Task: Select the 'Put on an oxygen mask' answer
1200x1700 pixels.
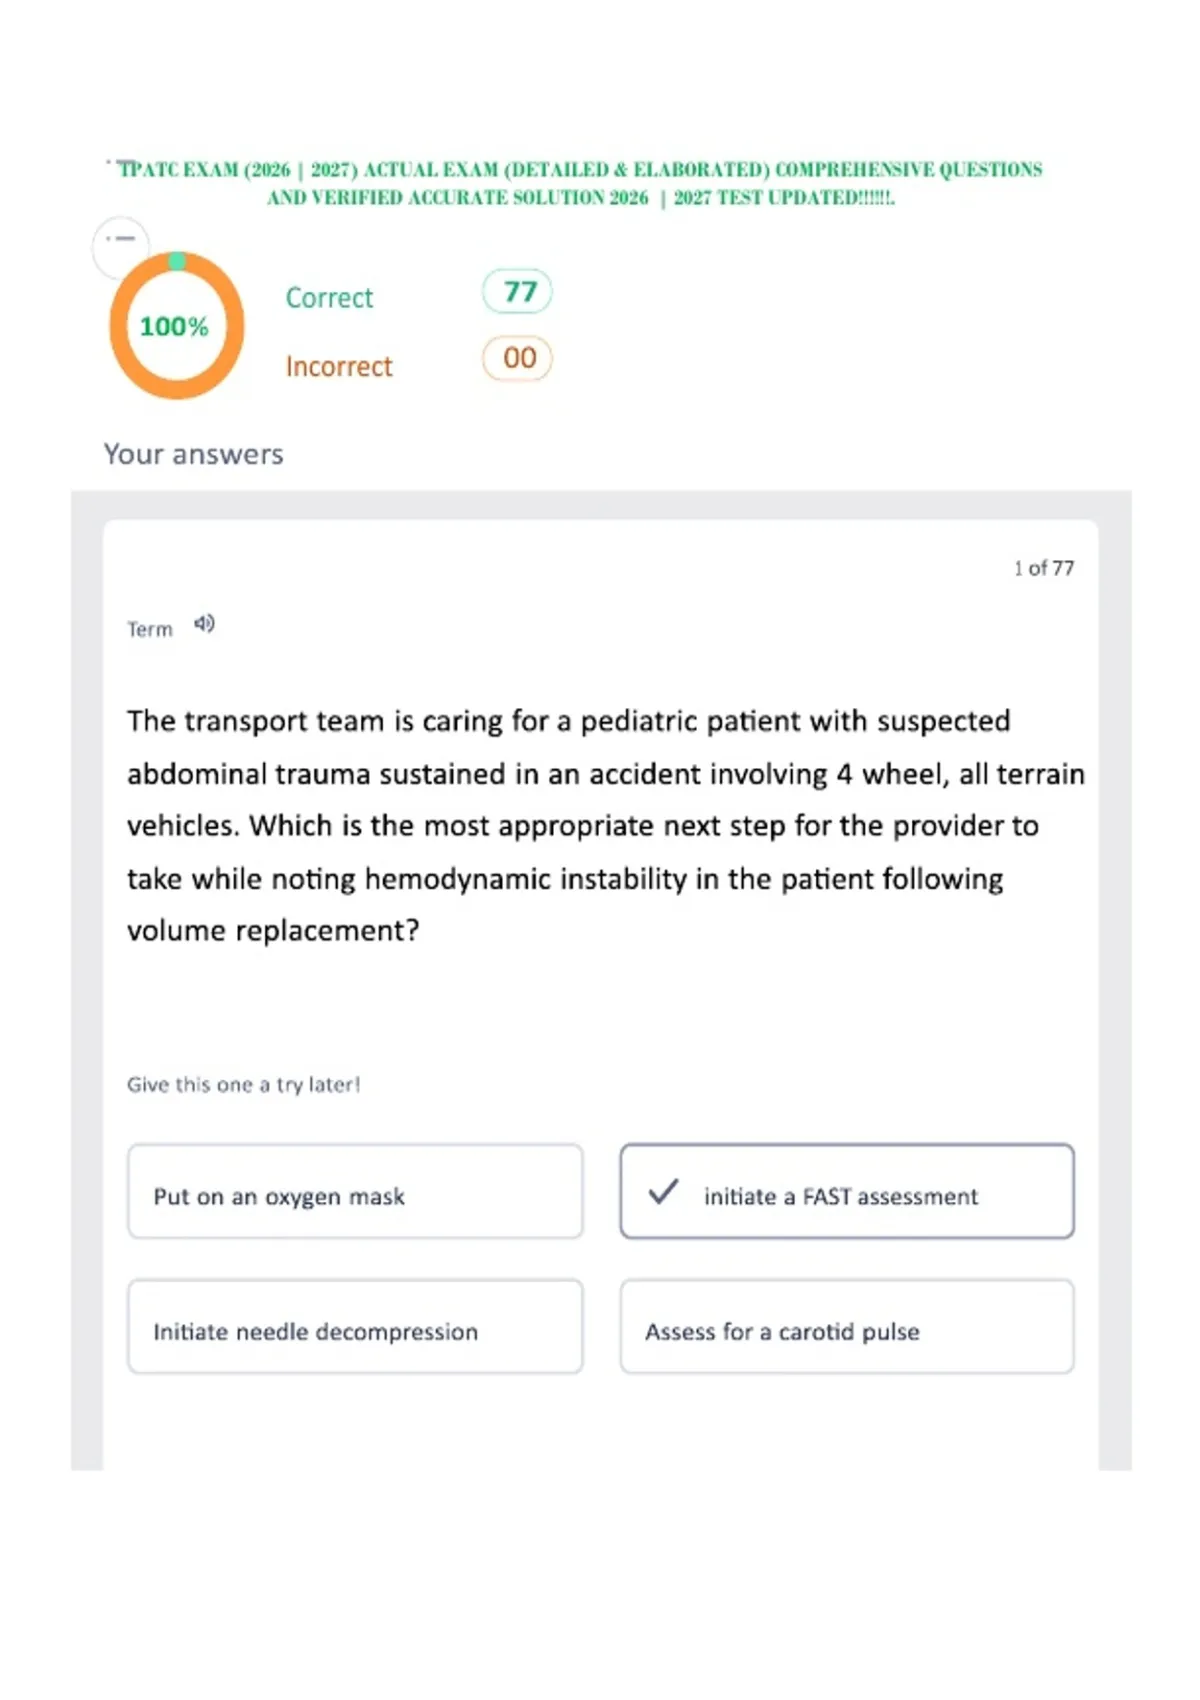Action: [x=355, y=1192]
